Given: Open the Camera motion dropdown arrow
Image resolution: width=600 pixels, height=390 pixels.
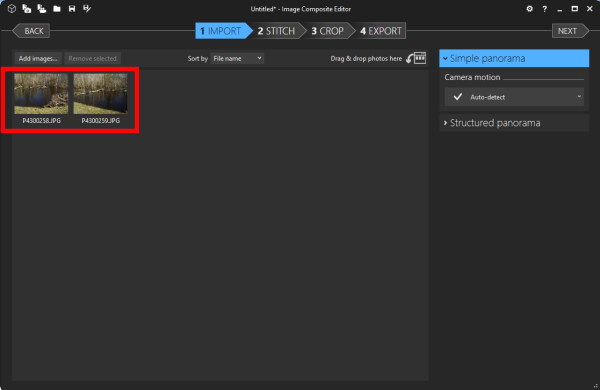Looking at the screenshot, I should pos(579,97).
